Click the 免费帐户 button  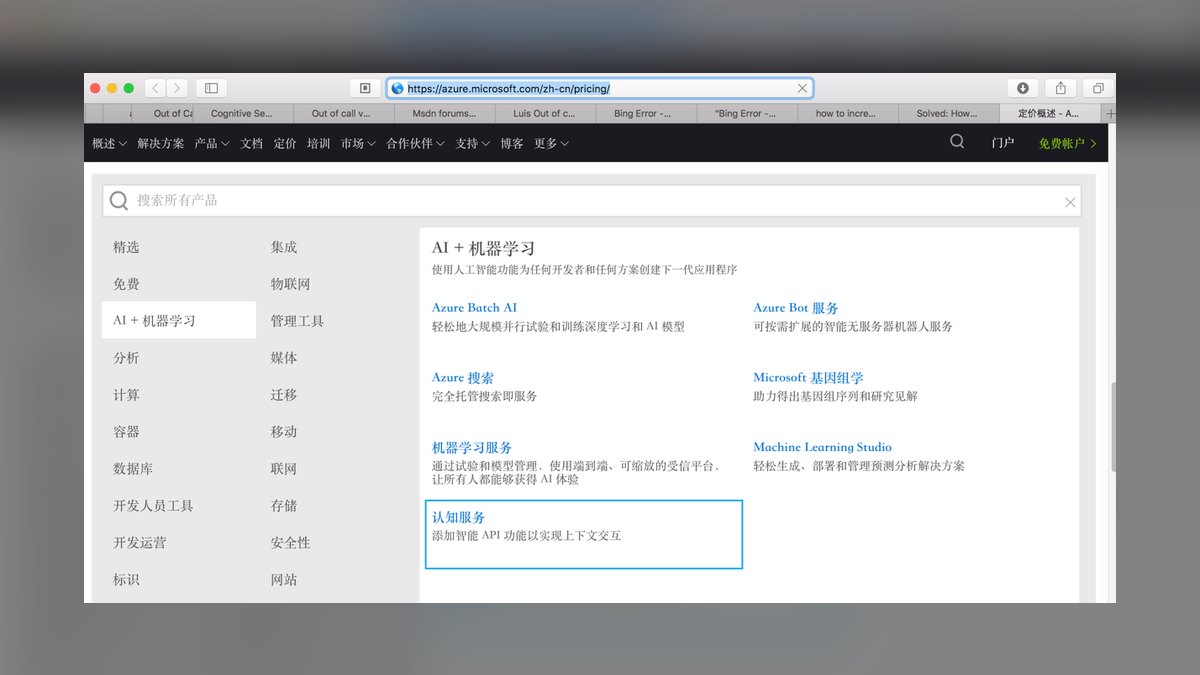[1067, 143]
